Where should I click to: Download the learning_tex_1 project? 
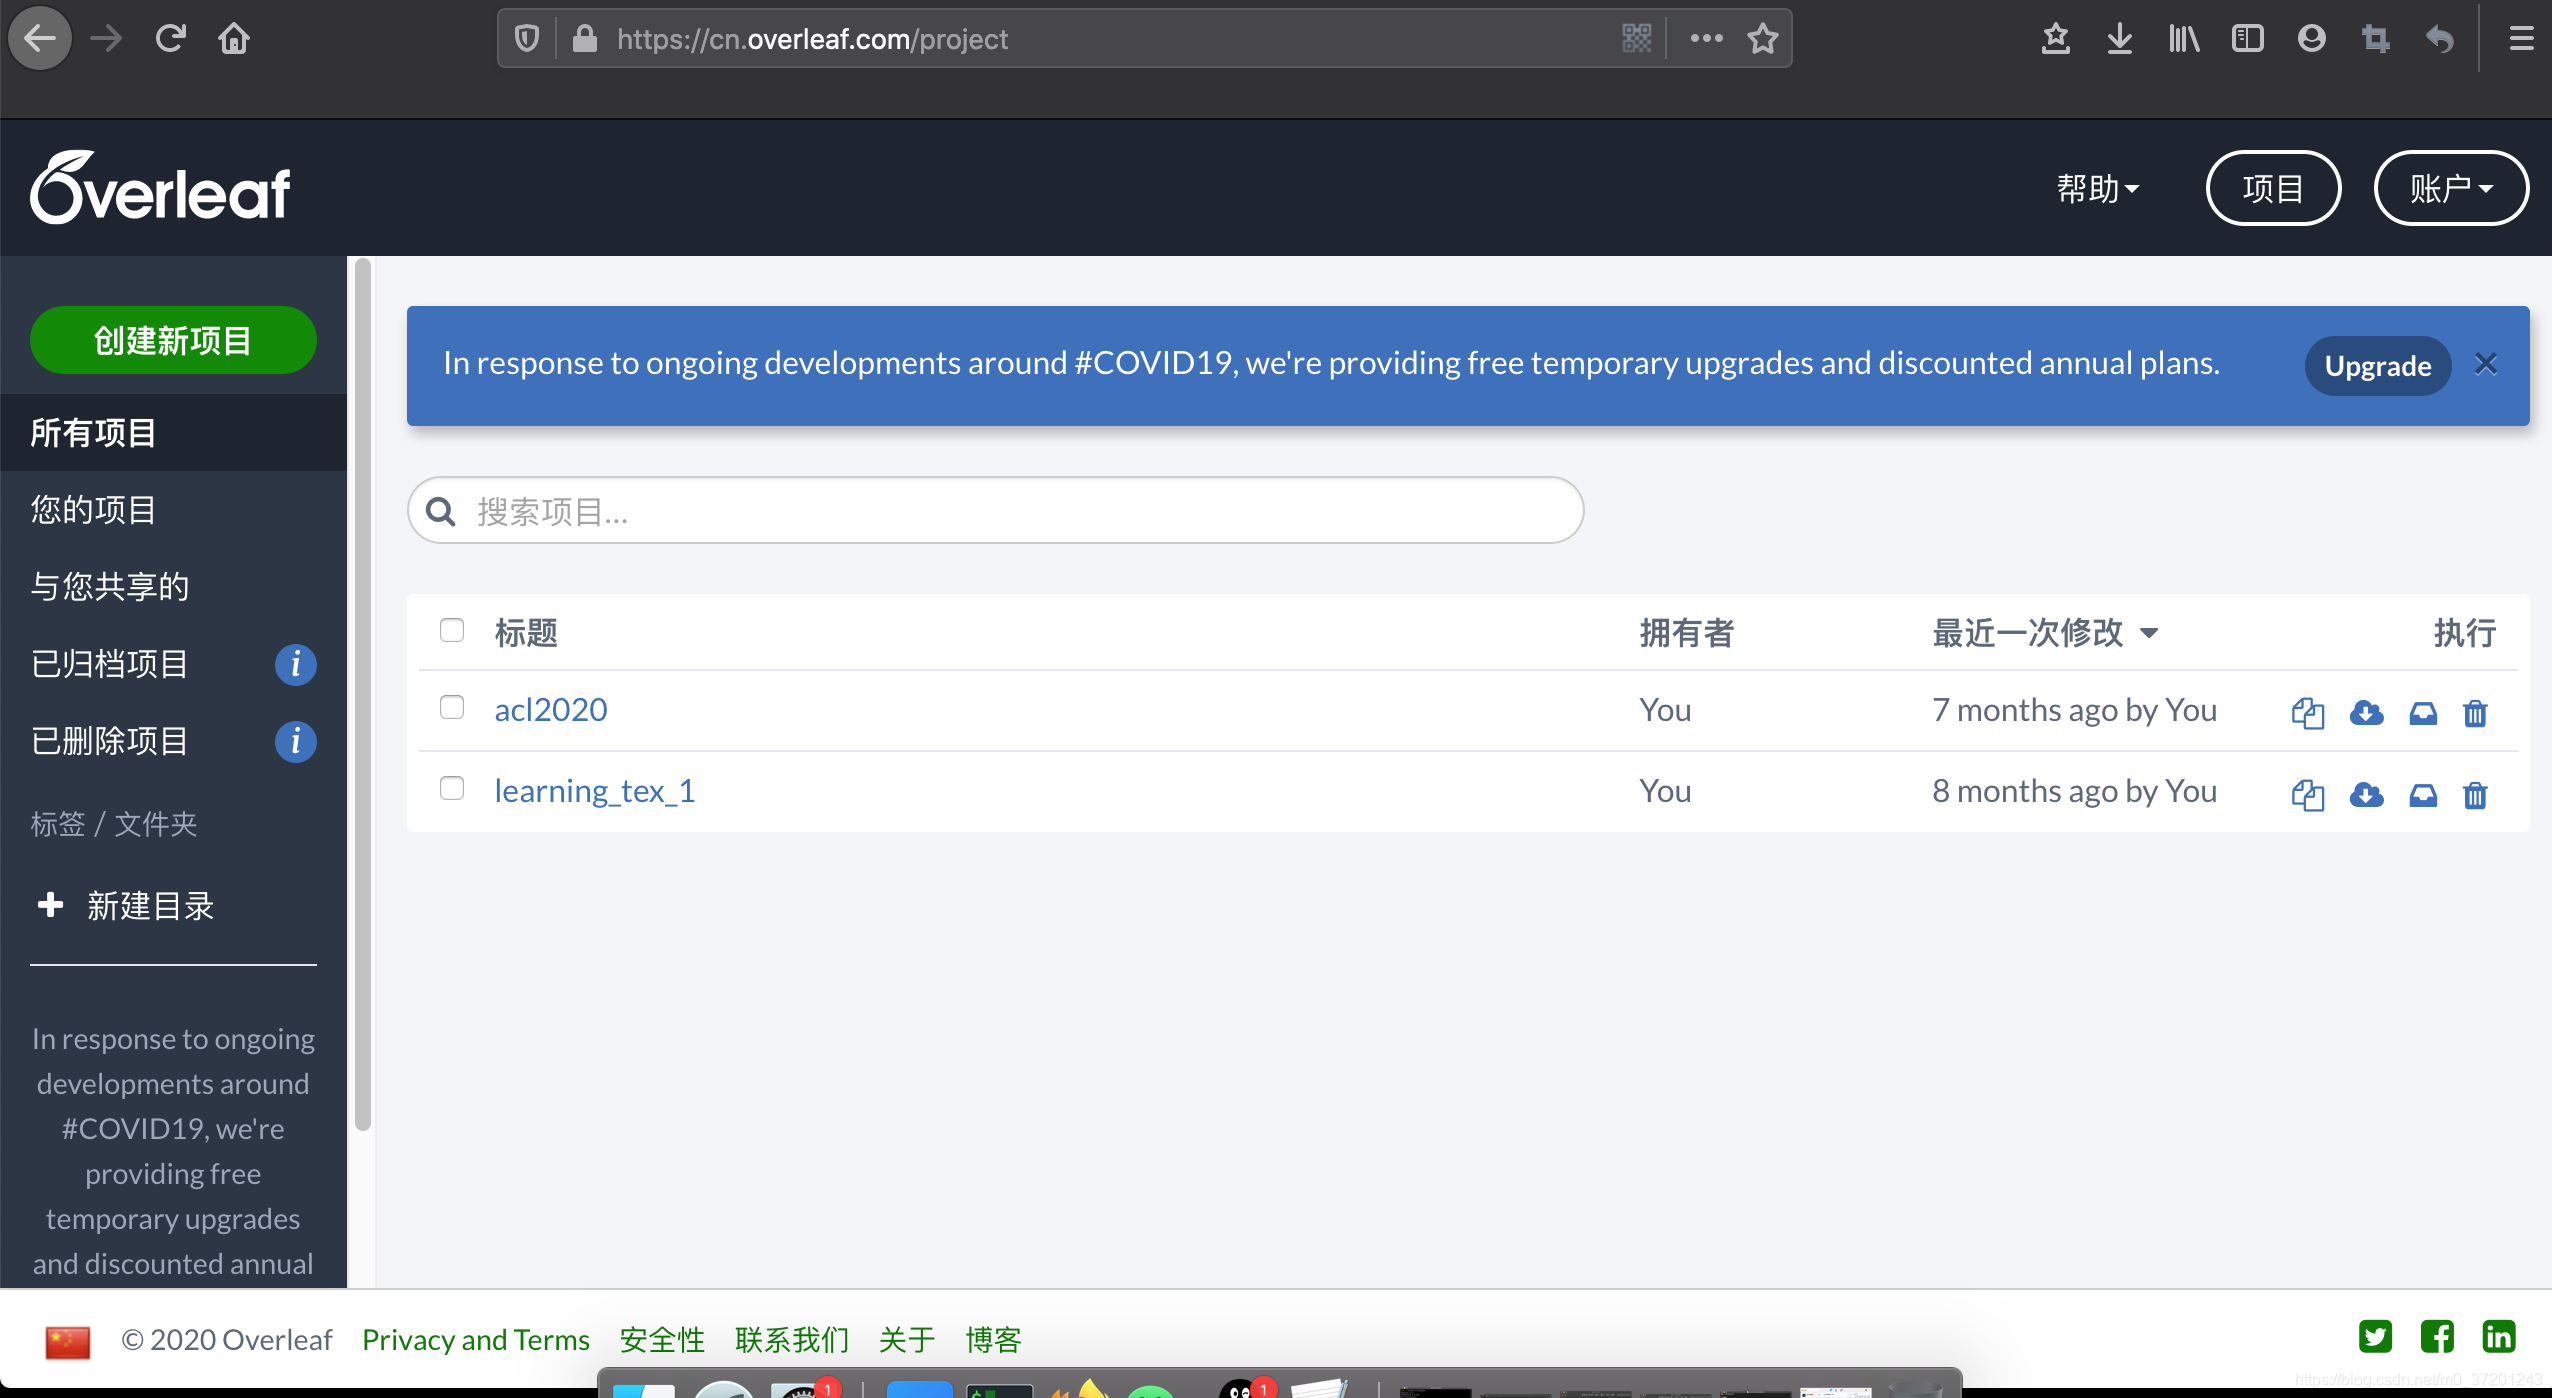click(x=2366, y=795)
